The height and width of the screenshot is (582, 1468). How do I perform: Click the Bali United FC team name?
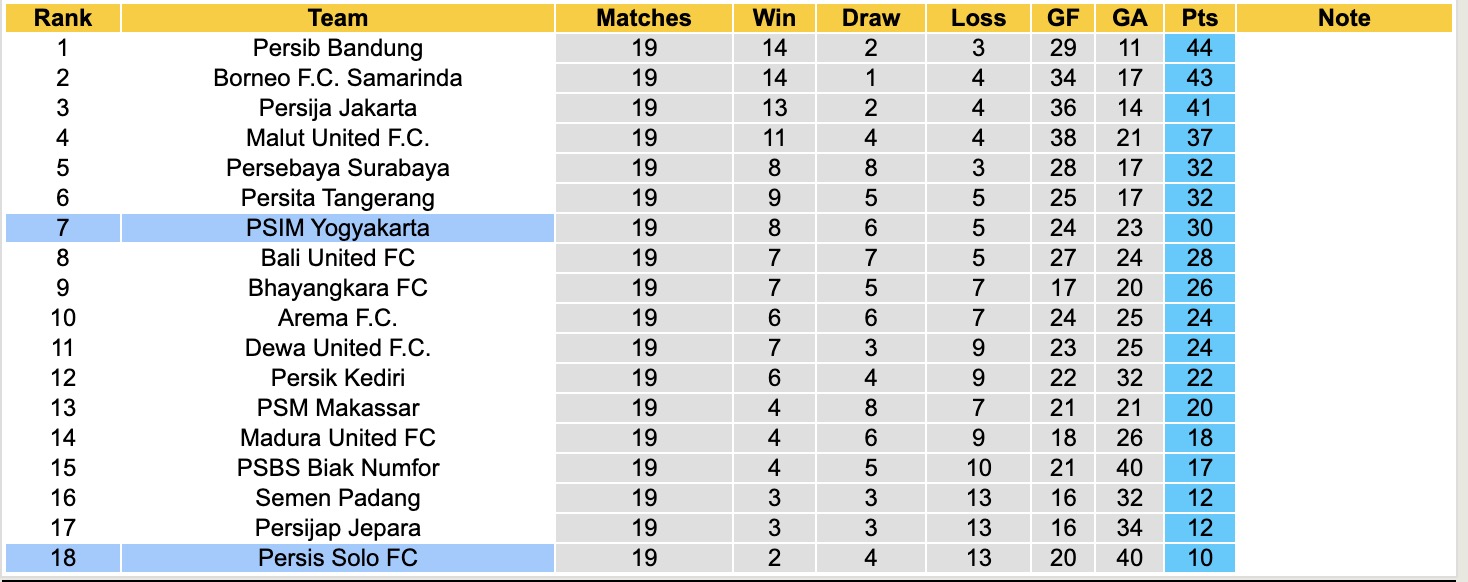[x=338, y=258]
